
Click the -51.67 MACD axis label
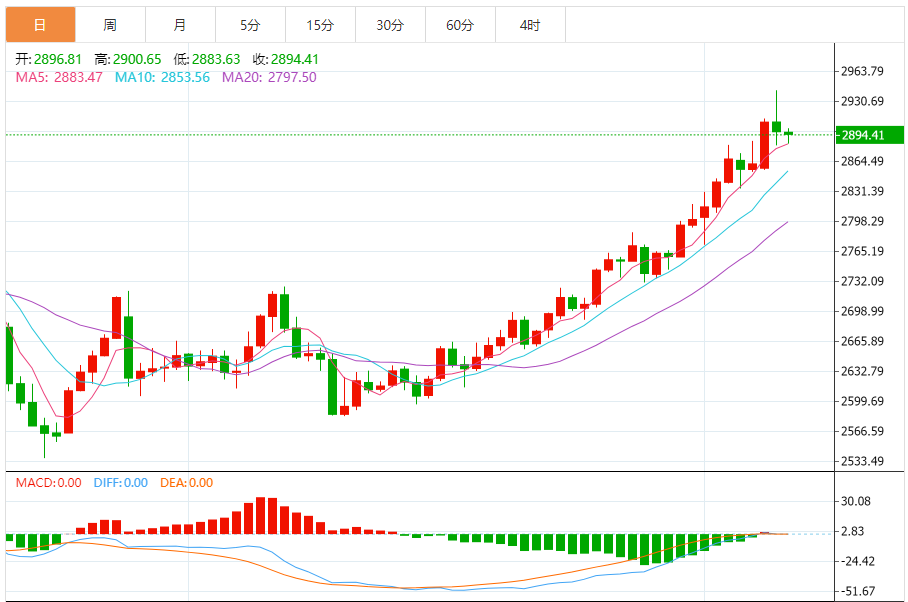click(x=858, y=592)
